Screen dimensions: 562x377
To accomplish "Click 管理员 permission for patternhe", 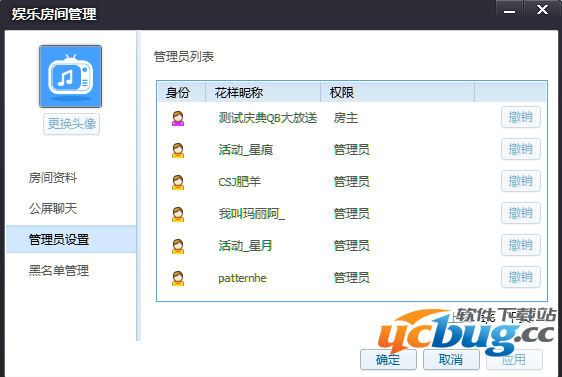I will [x=352, y=278].
